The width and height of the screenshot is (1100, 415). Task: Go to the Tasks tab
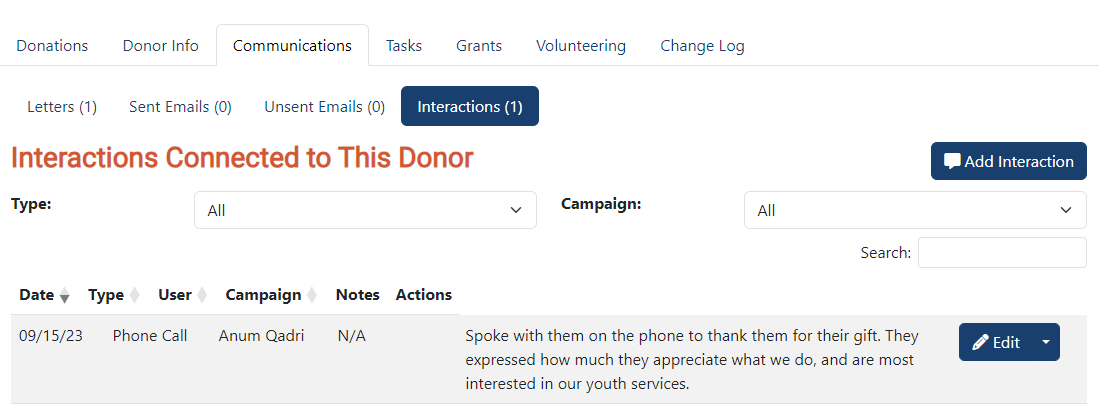pyautogui.click(x=404, y=46)
